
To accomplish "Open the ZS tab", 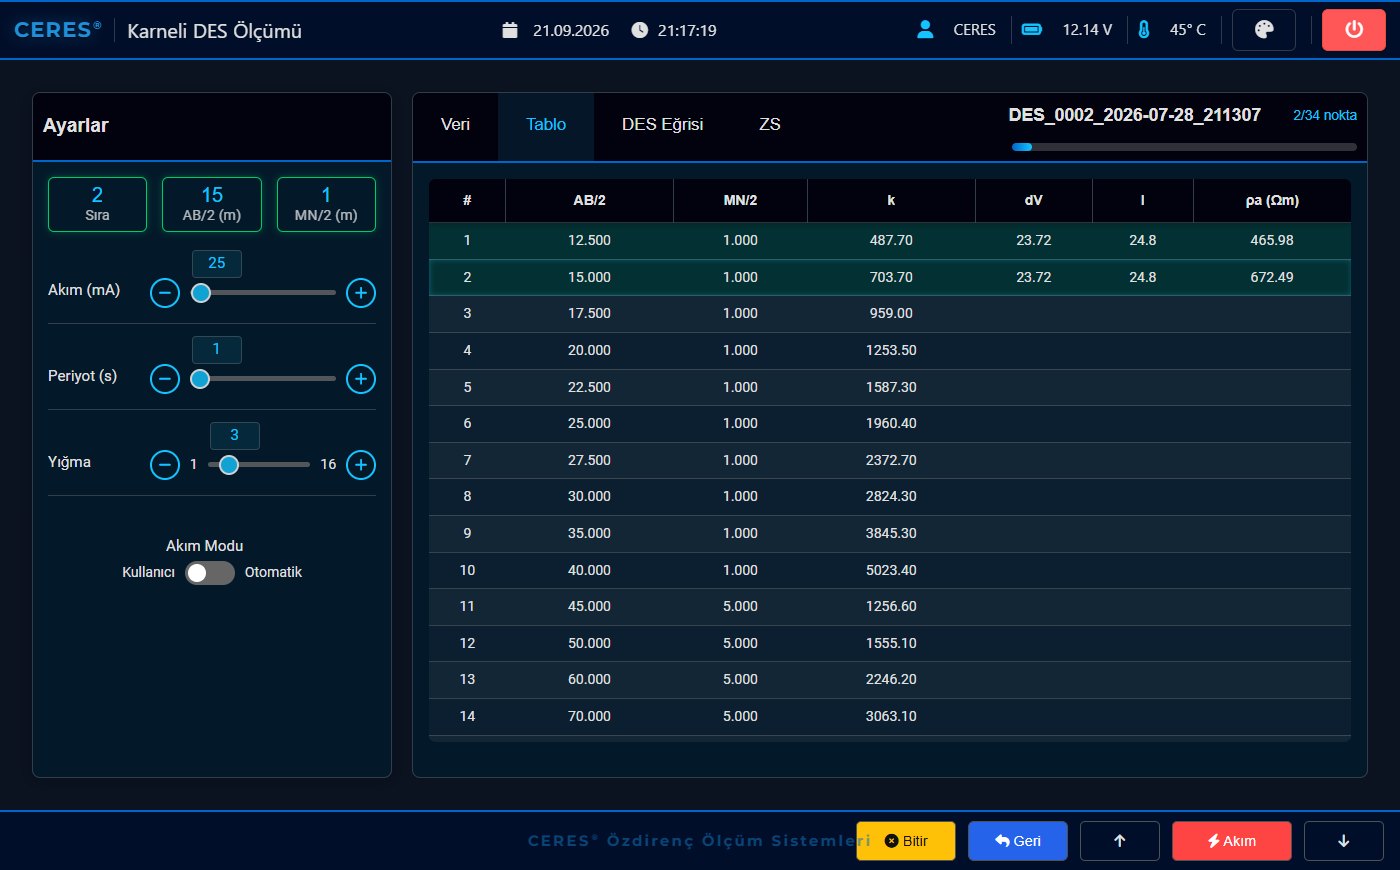I will coord(770,125).
